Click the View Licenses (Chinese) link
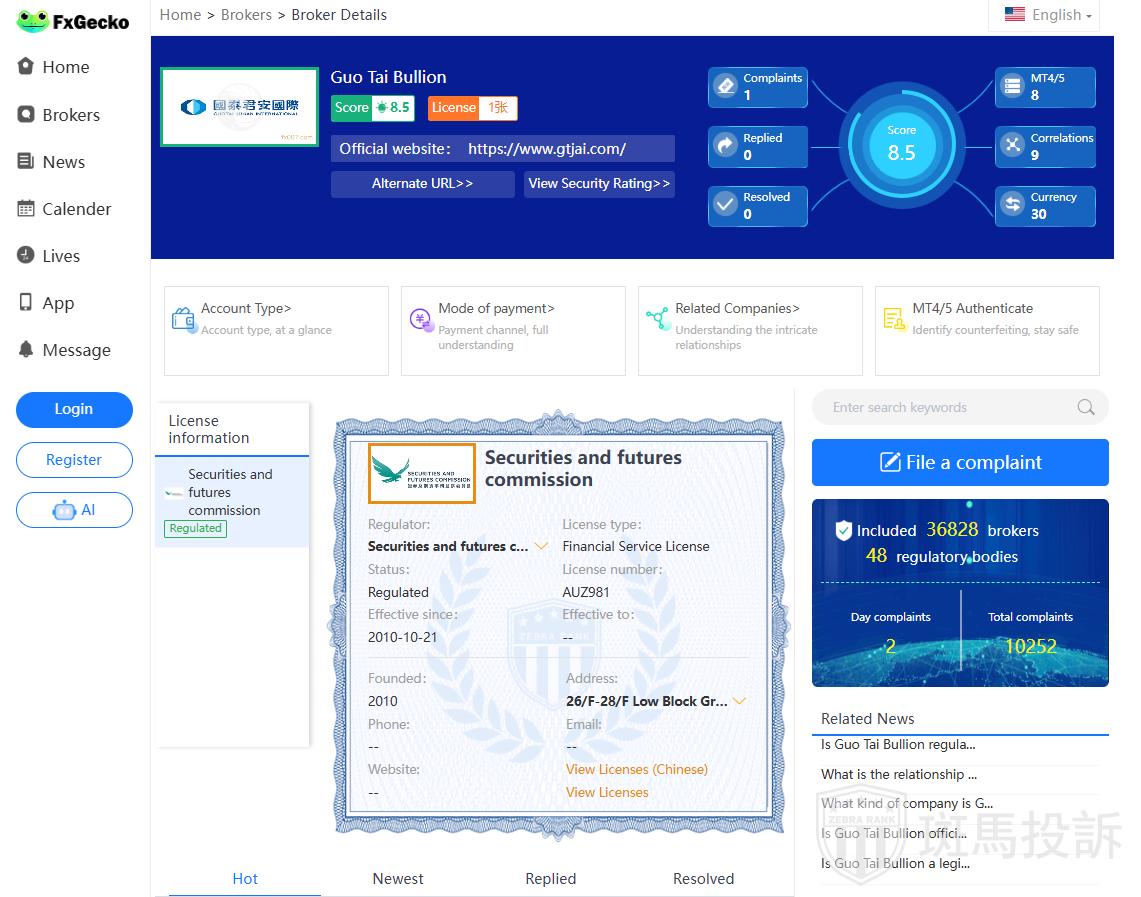The height and width of the screenshot is (897, 1141). [x=636, y=769]
